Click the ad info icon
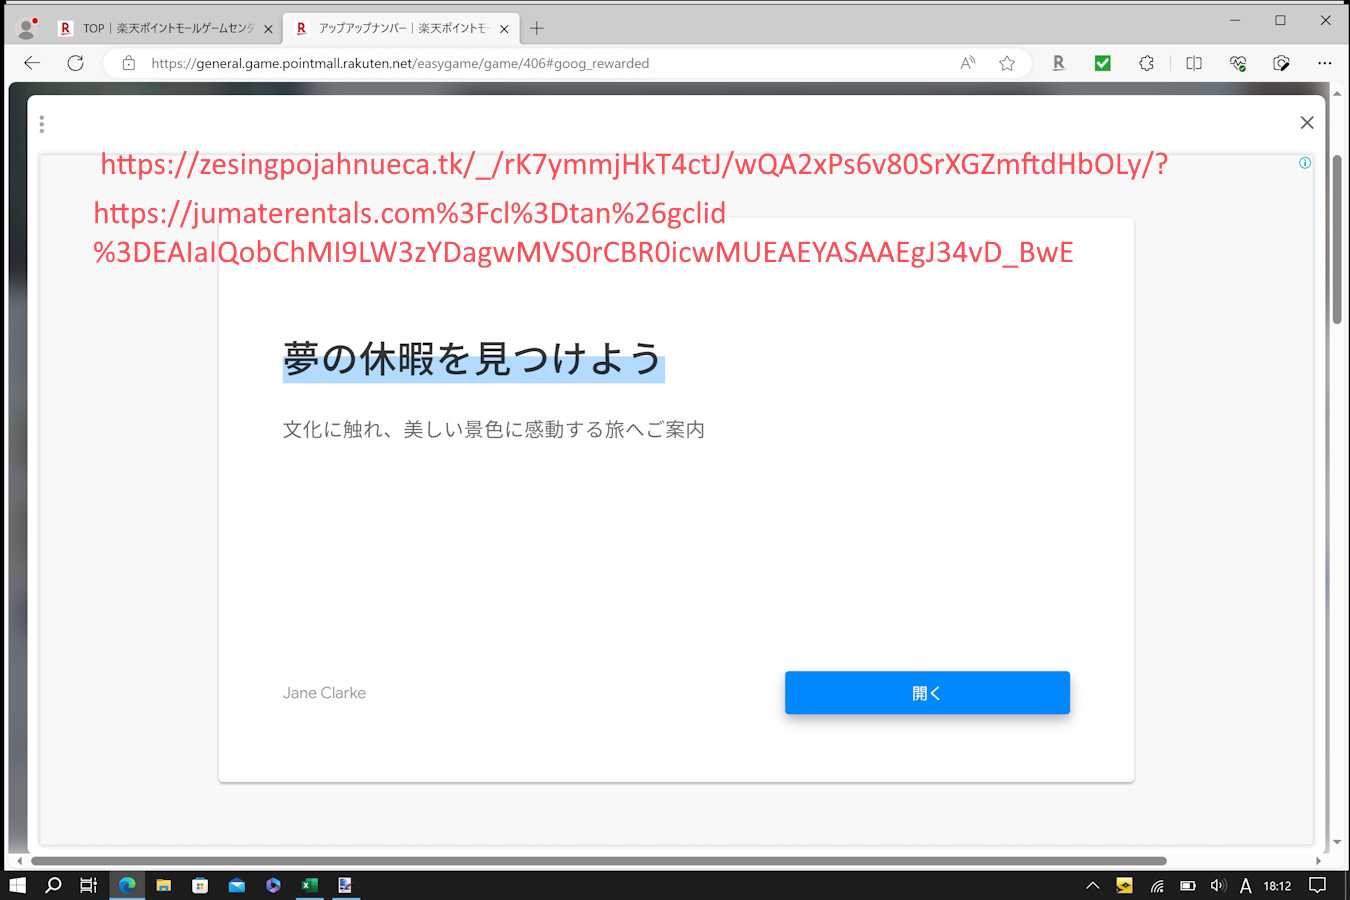The image size is (1350, 900). 1304,163
